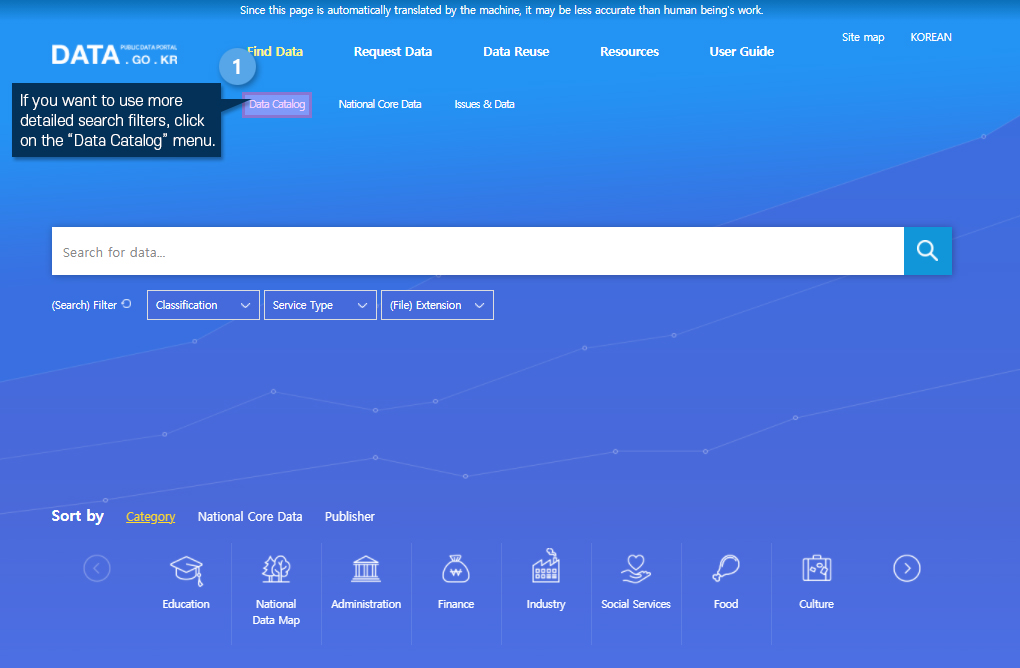The height and width of the screenshot is (668, 1020).
Task: Select the Social Services heart icon
Action: [x=636, y=570]
